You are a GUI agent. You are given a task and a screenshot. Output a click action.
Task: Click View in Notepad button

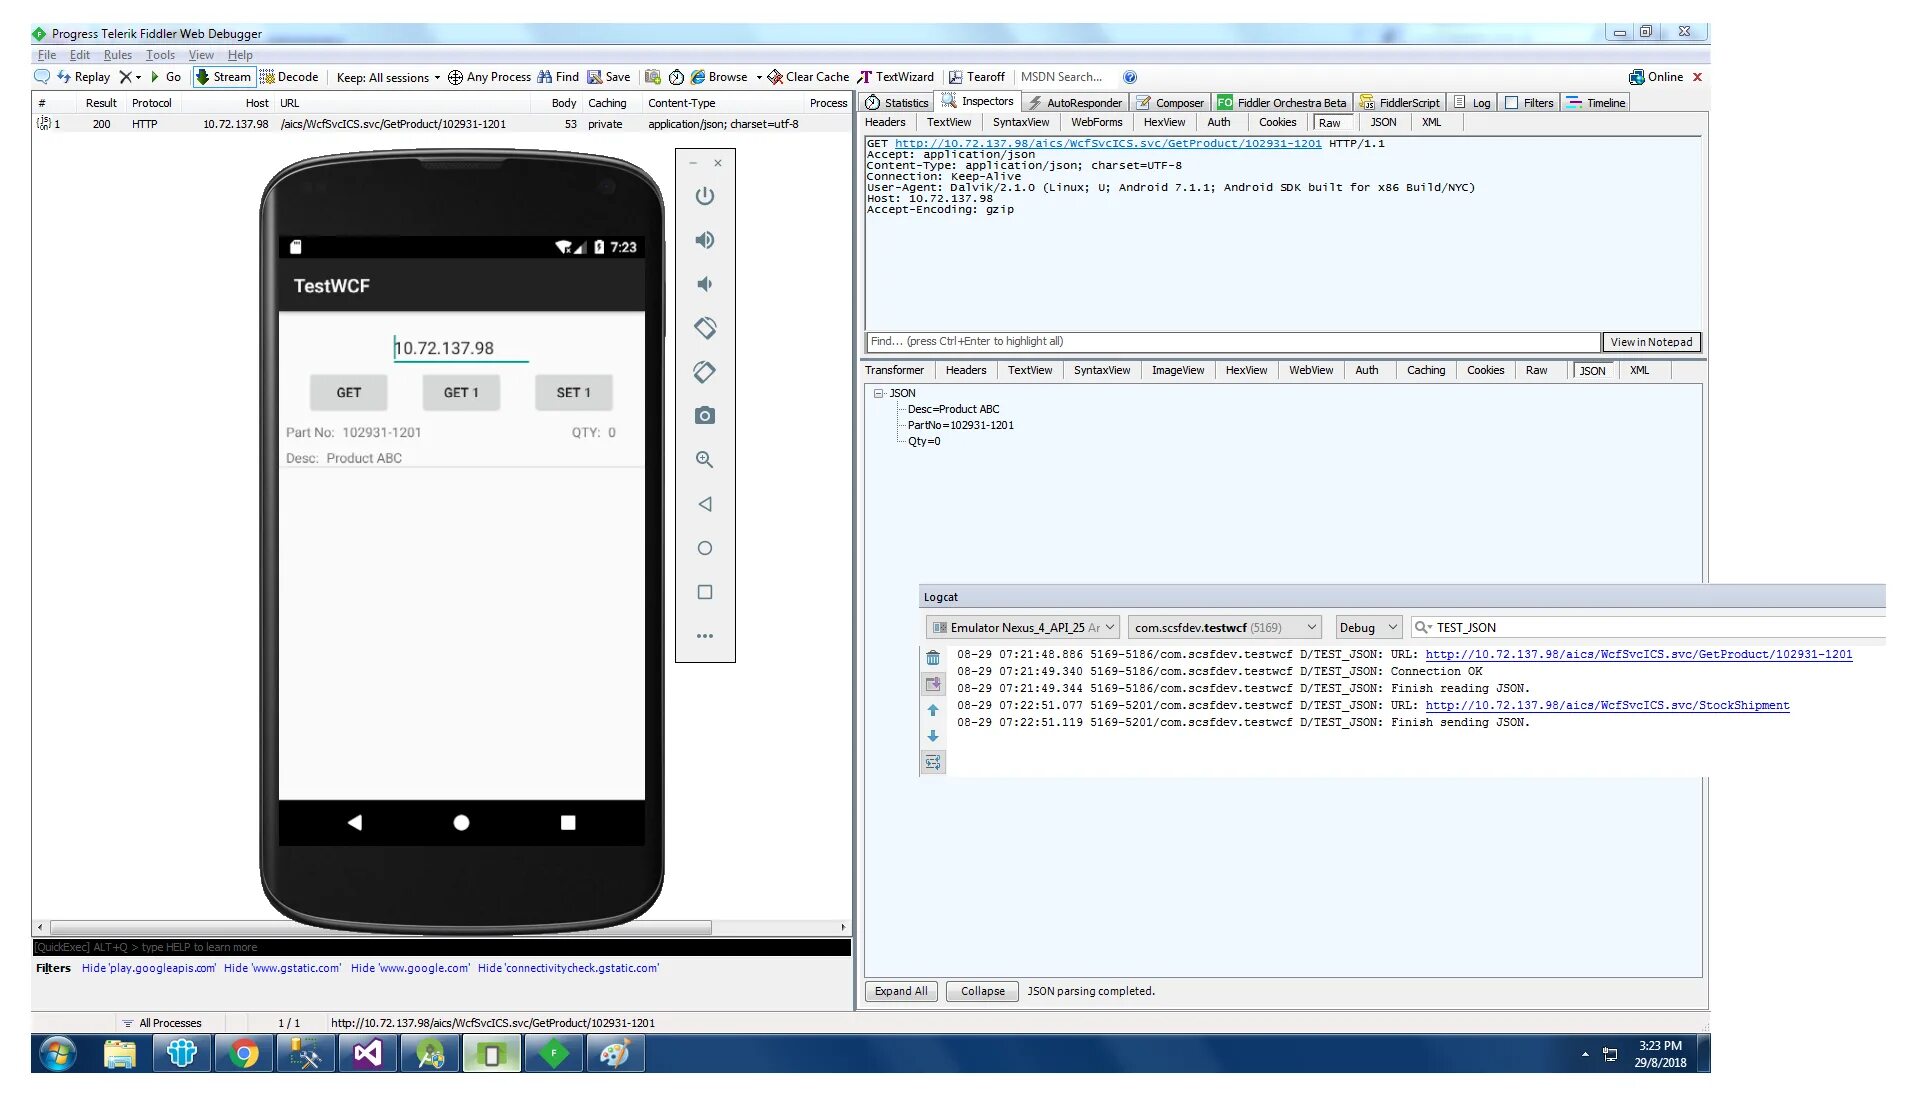[1651, 342]
